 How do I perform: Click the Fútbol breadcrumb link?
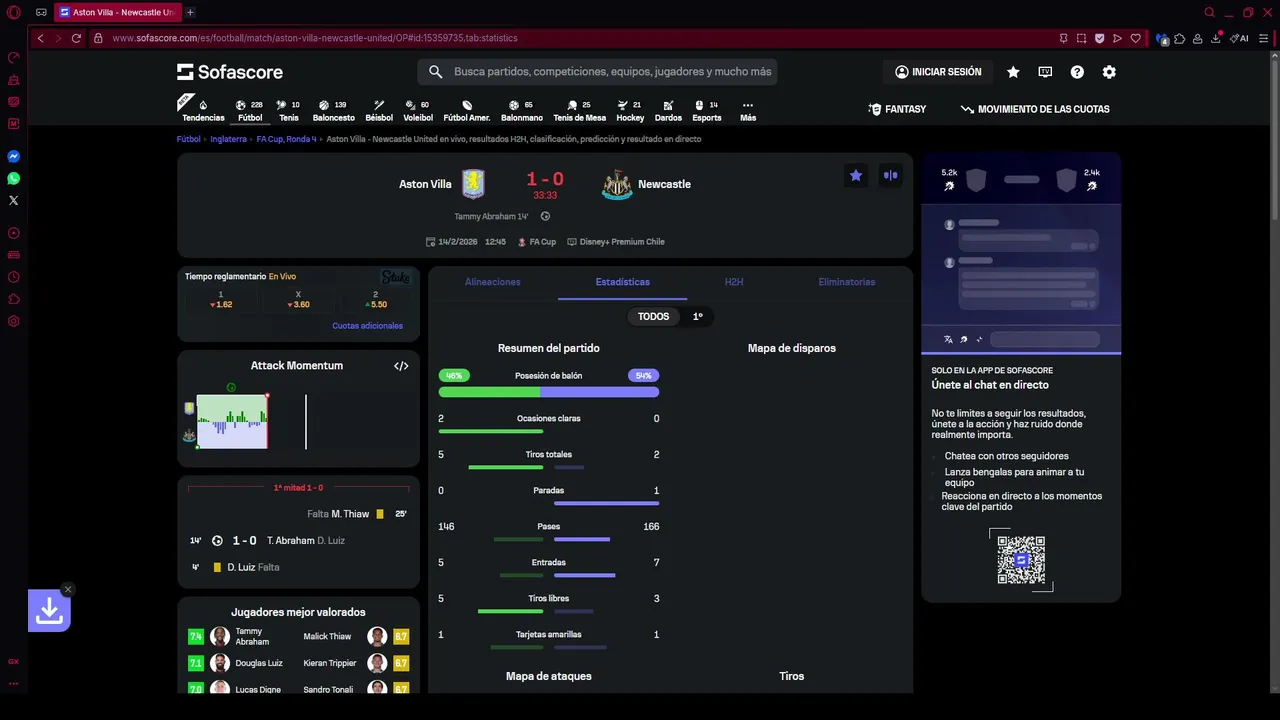pos(189,139)
